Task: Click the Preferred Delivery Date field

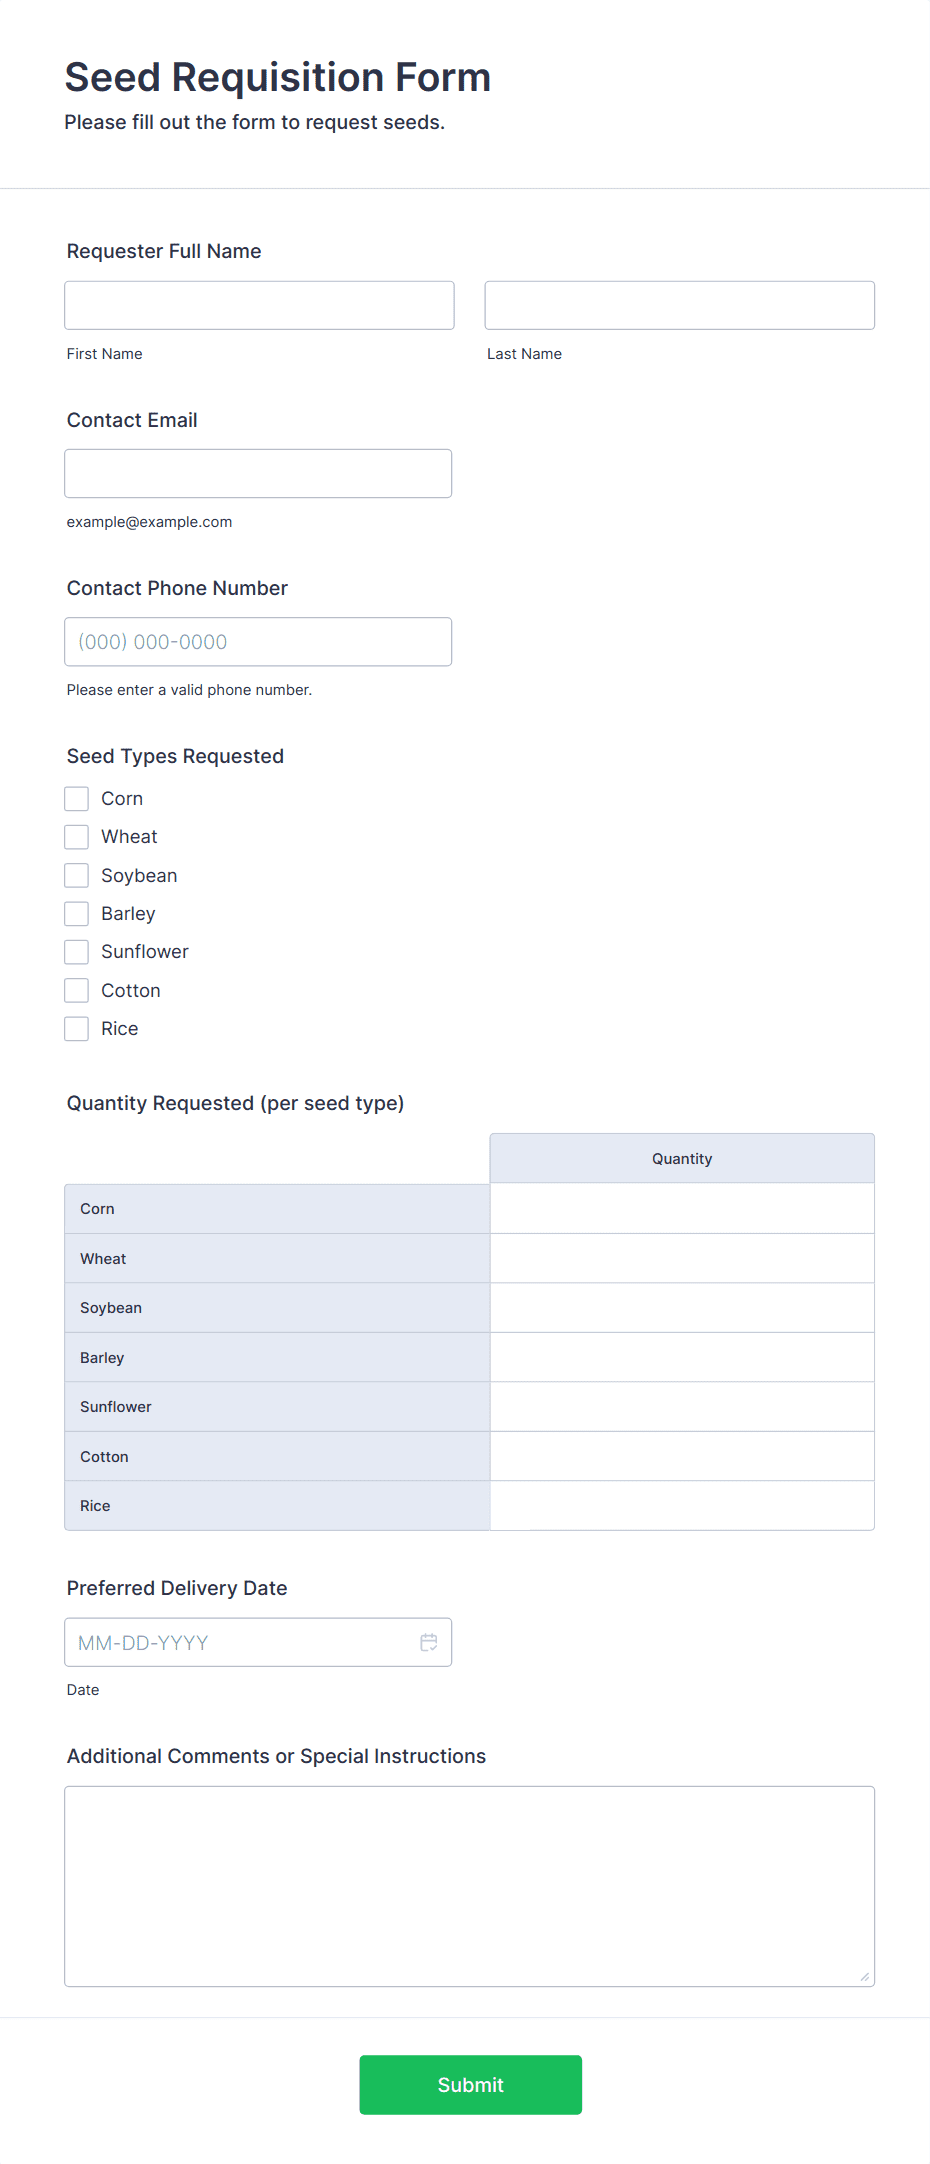Action: tap(240, 1642)
